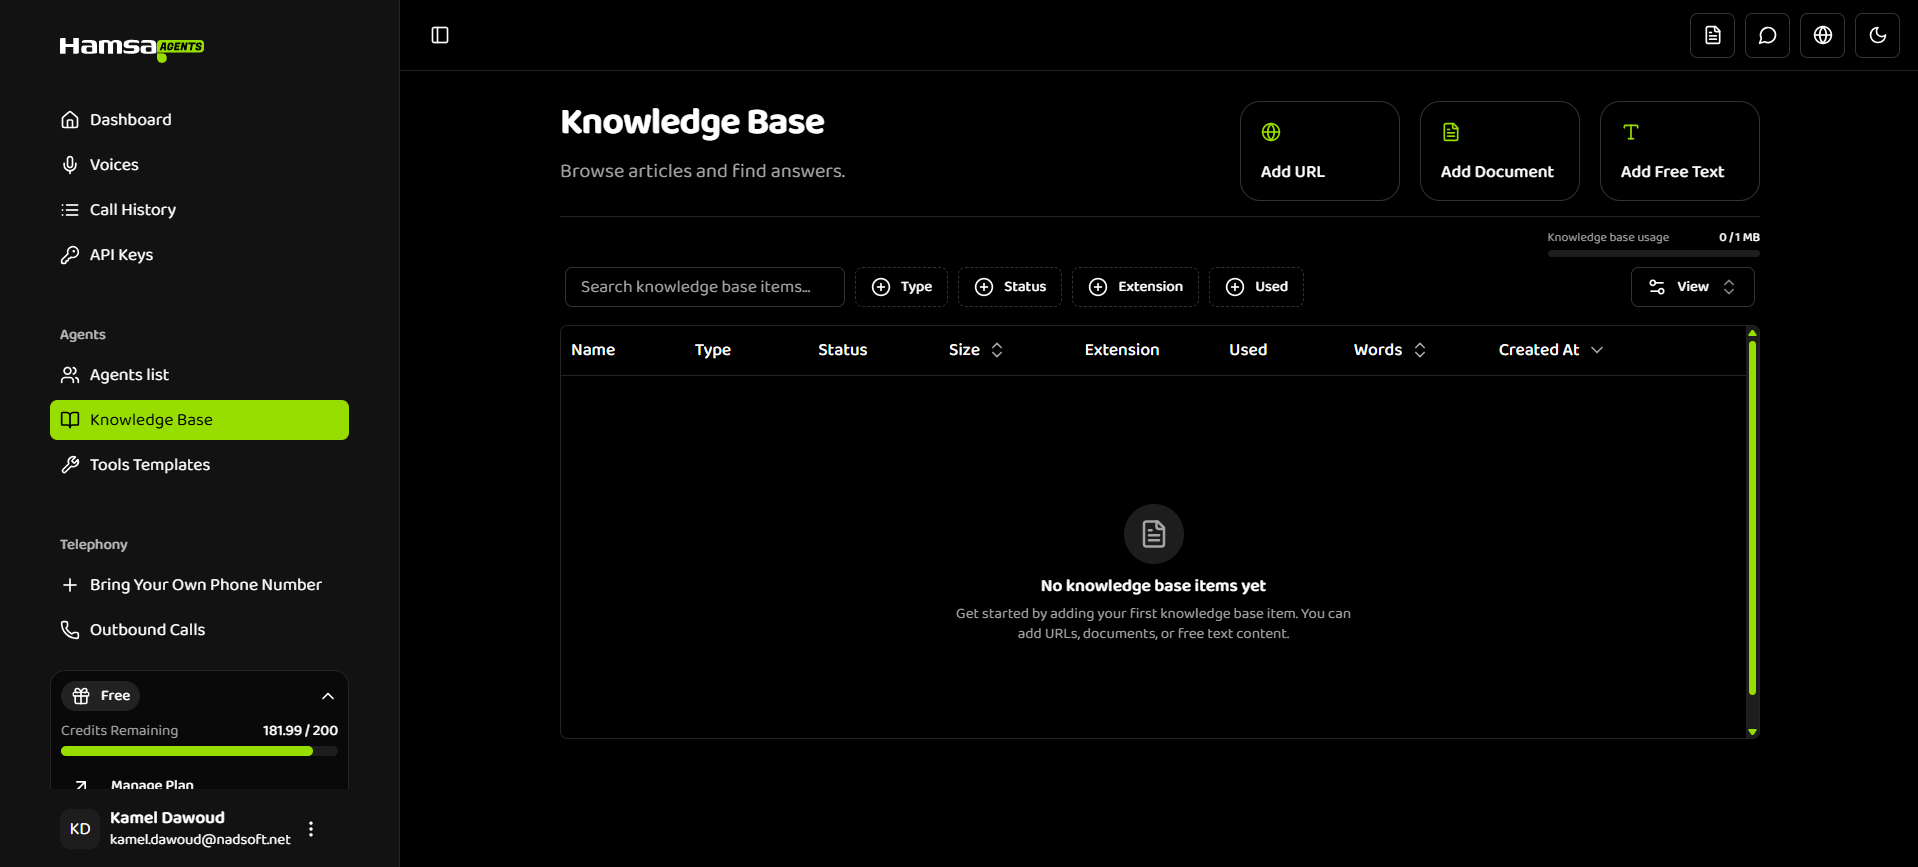Click the Credits Remaining progress bar
Viewport: 1918px width, 867px height.
(199, 751)
